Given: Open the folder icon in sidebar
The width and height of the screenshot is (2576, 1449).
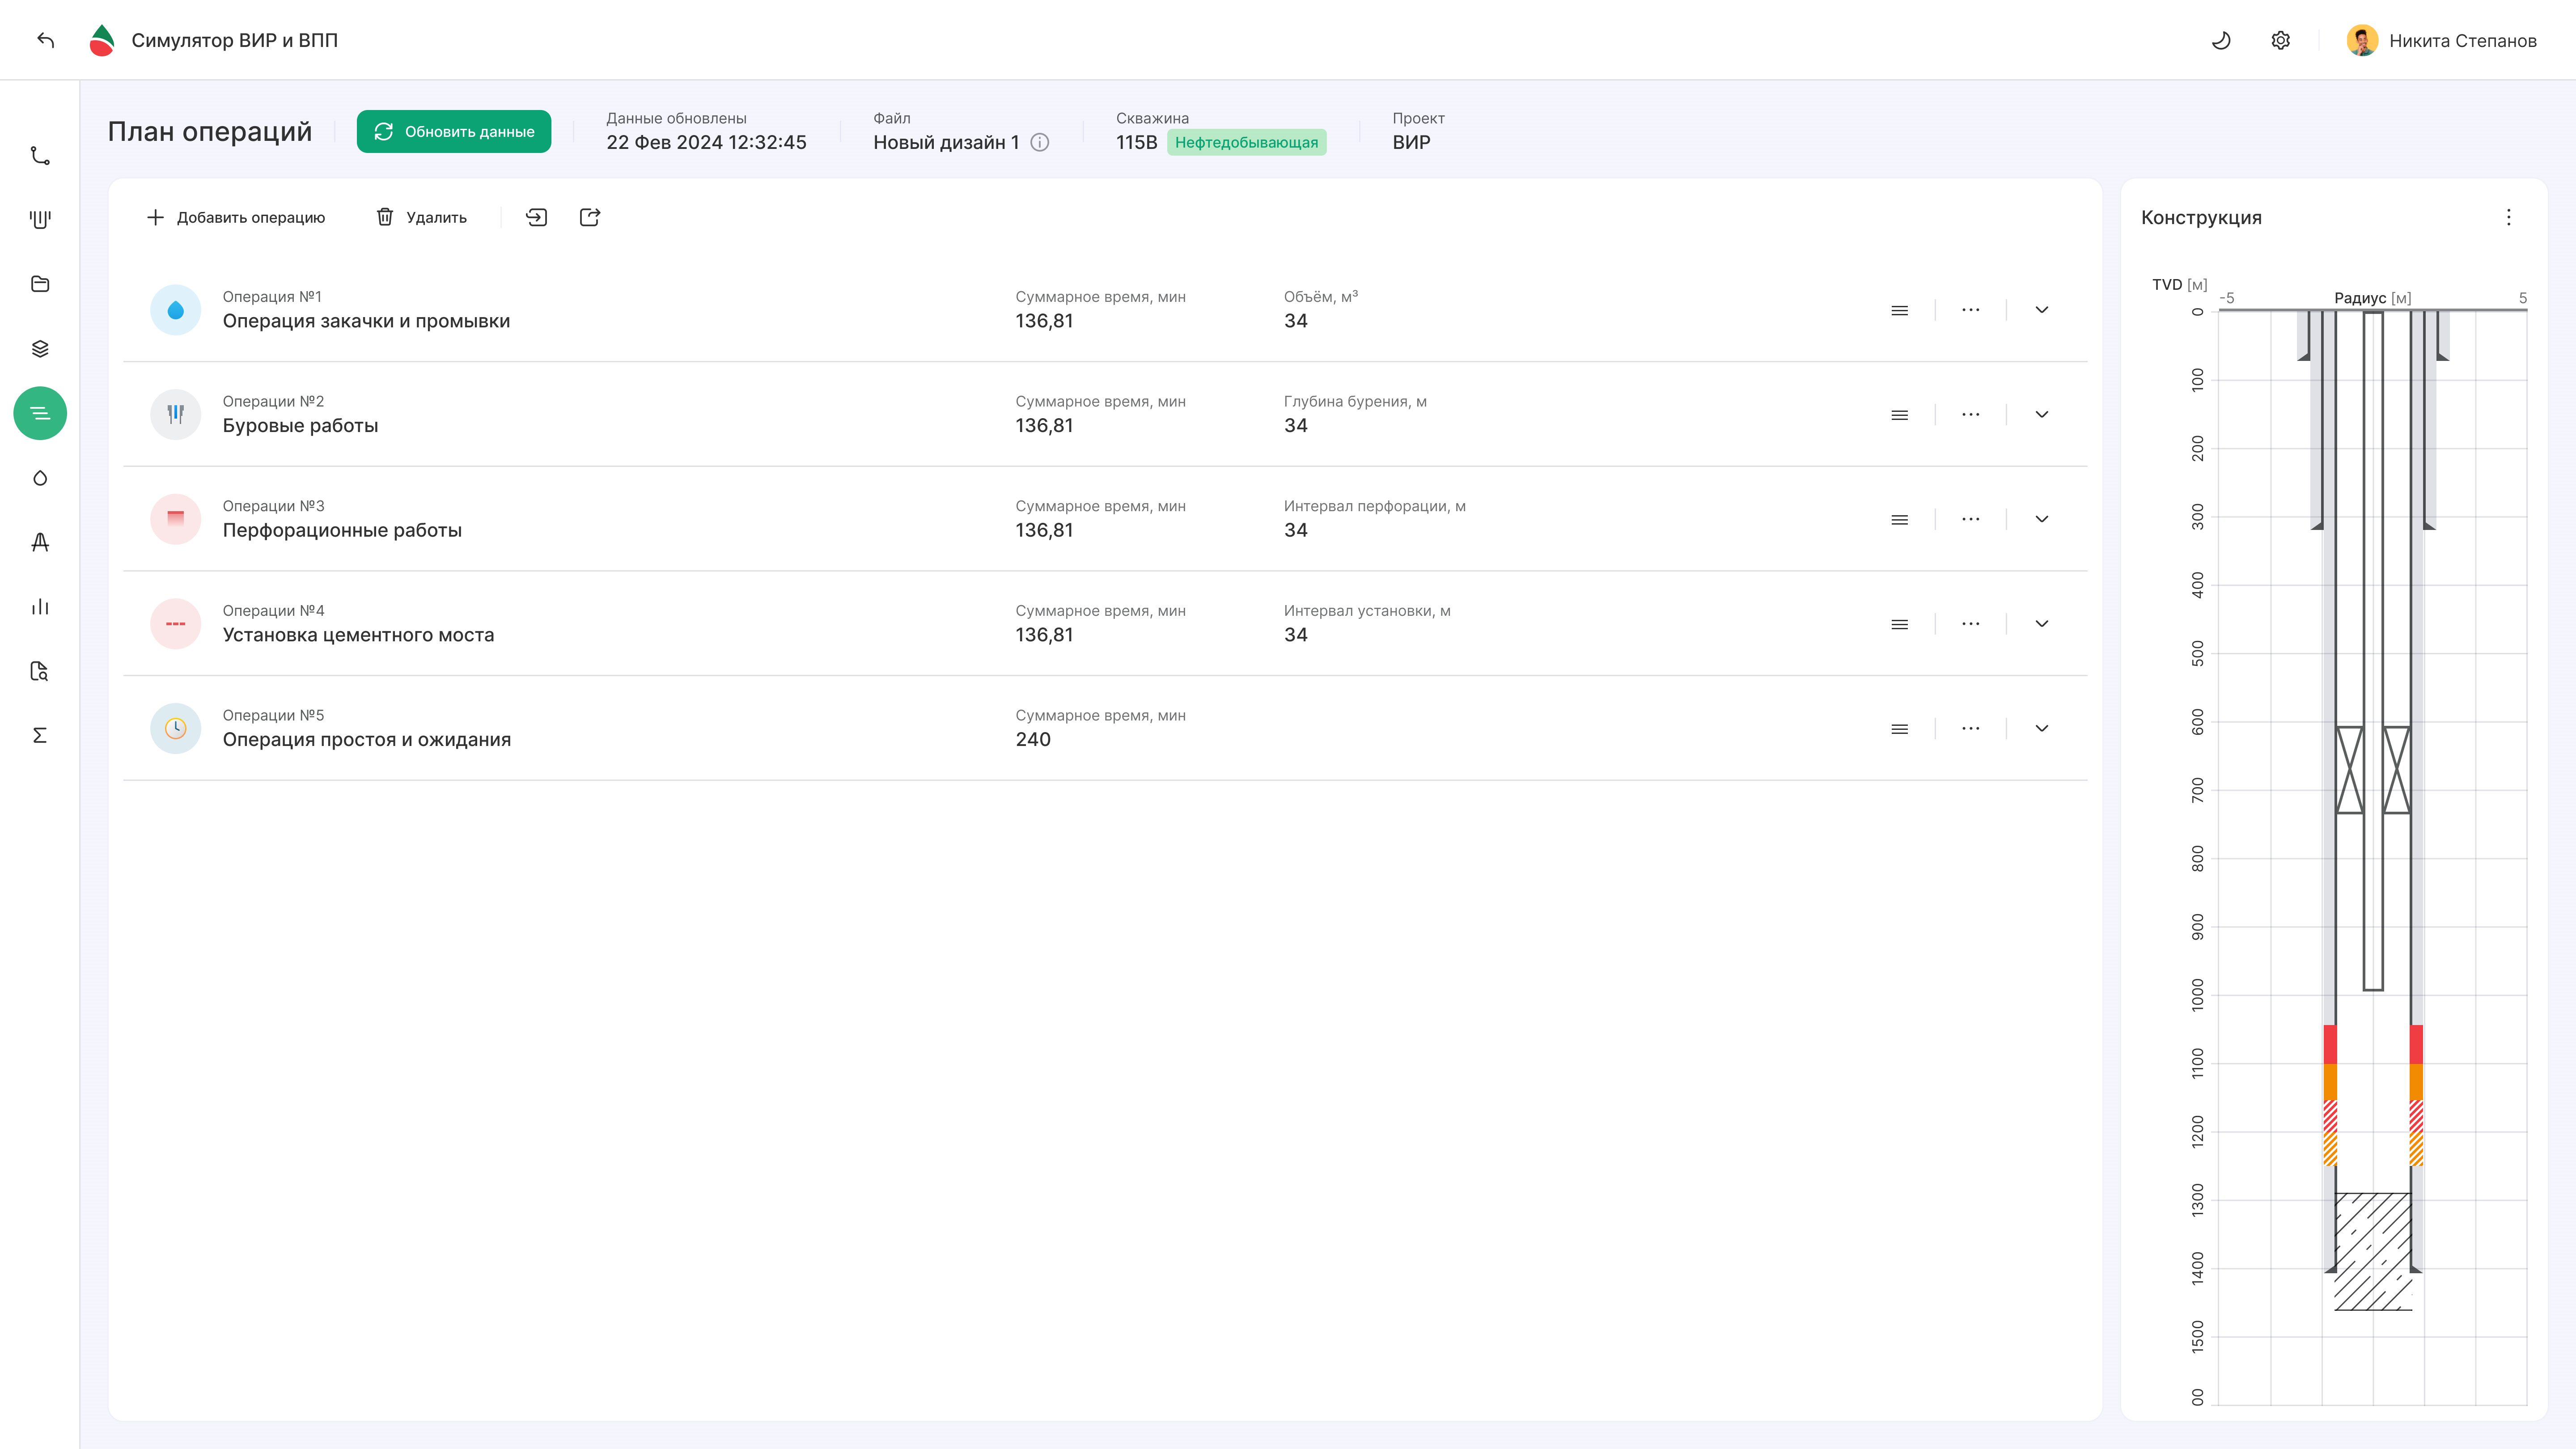Looking at the screenshot, I should click(x=40, y=284).
